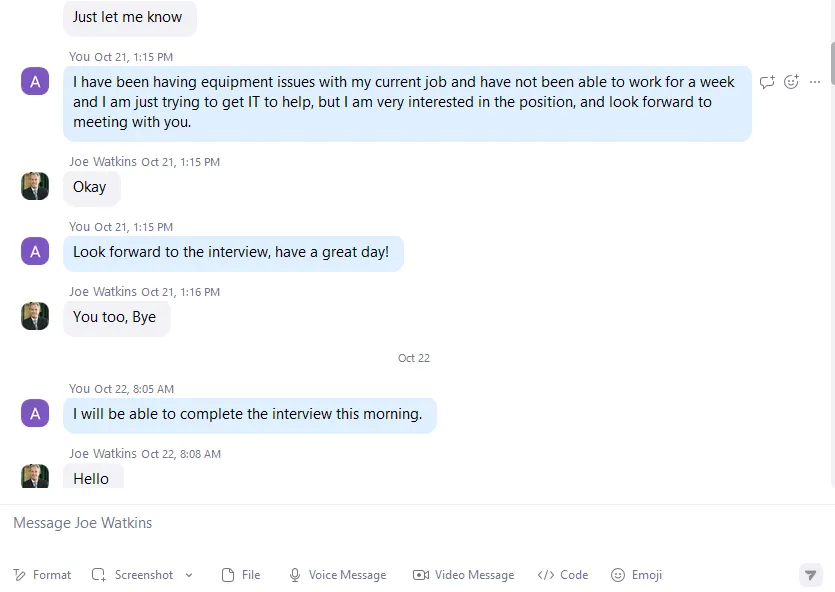Add emoji reaction to the equipment issues message
The width and height of the screenshot is (835, 592).
tap(791, 81)
